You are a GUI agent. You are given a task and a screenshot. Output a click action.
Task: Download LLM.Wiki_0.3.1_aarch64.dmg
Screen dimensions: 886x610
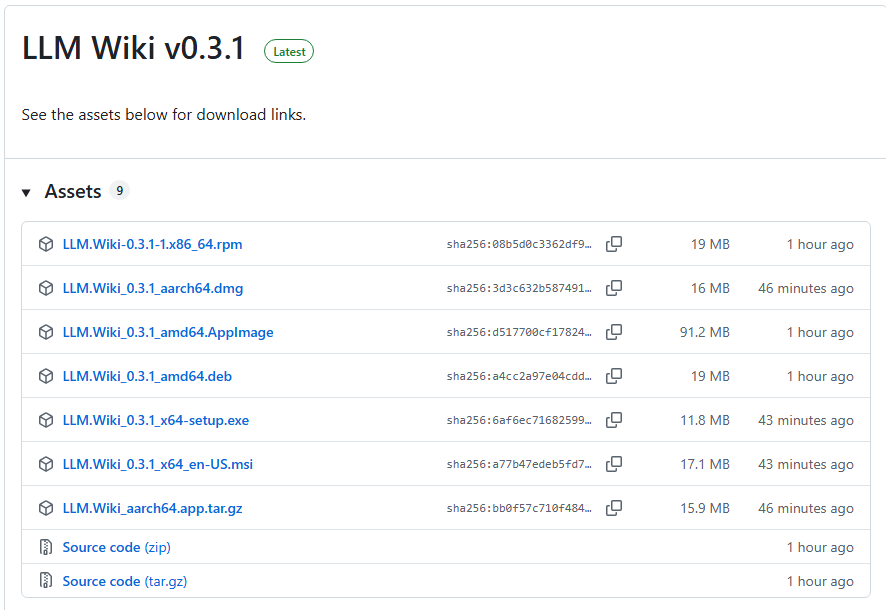point(153,288)
